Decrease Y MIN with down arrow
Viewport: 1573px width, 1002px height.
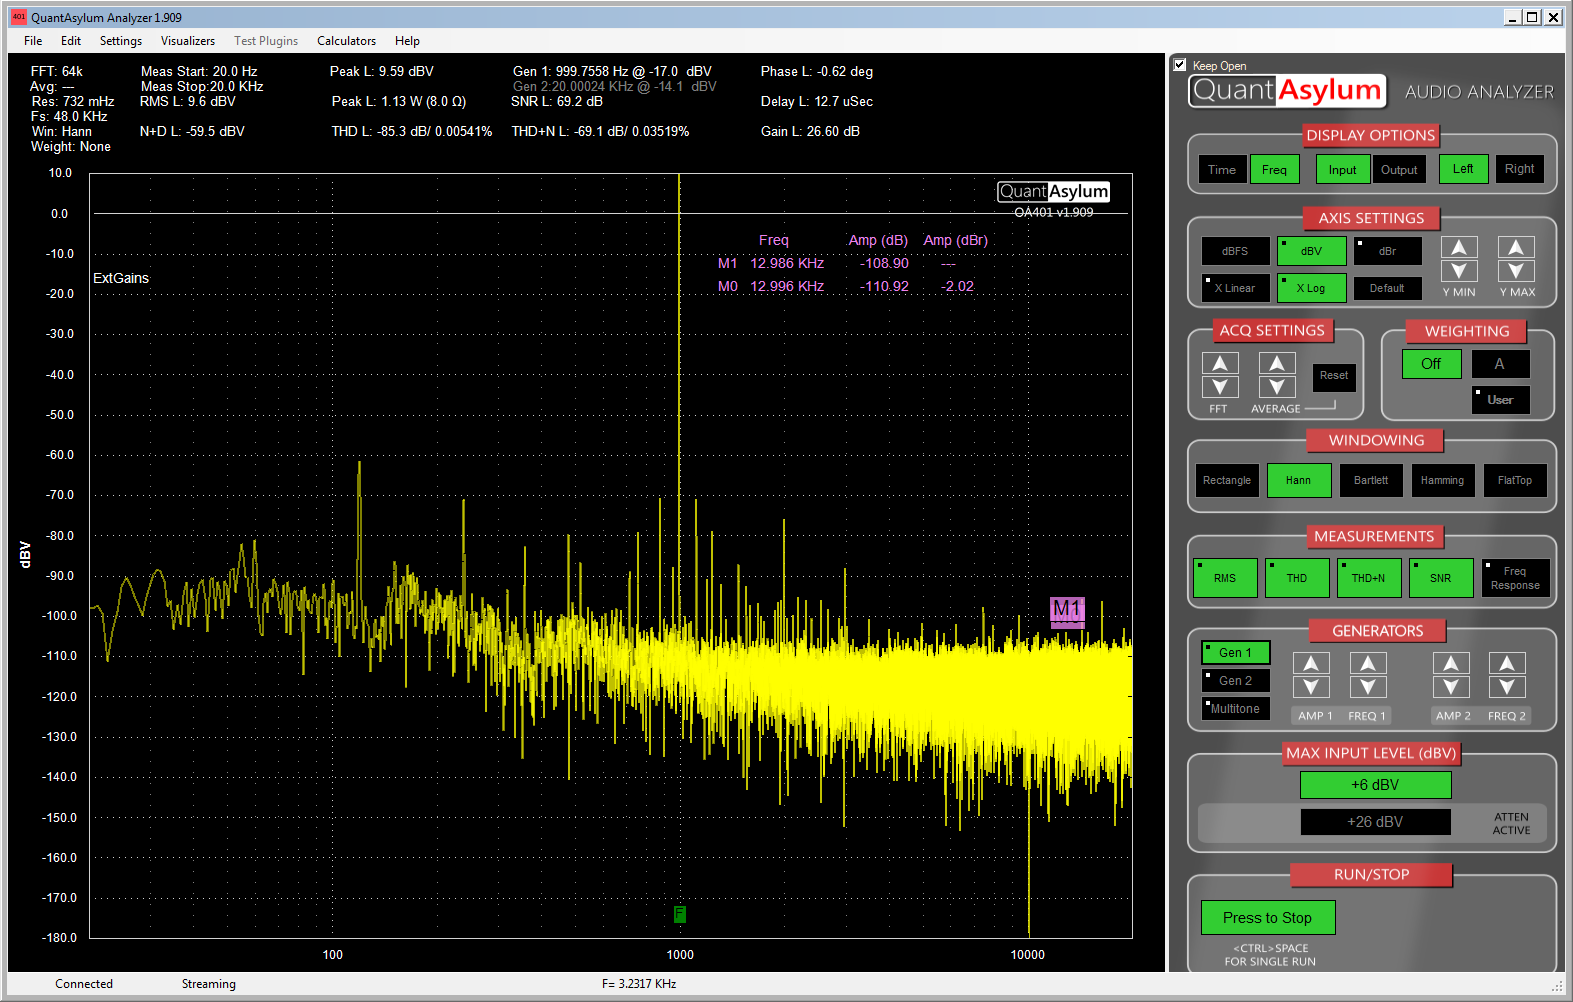pos(1459,271)
